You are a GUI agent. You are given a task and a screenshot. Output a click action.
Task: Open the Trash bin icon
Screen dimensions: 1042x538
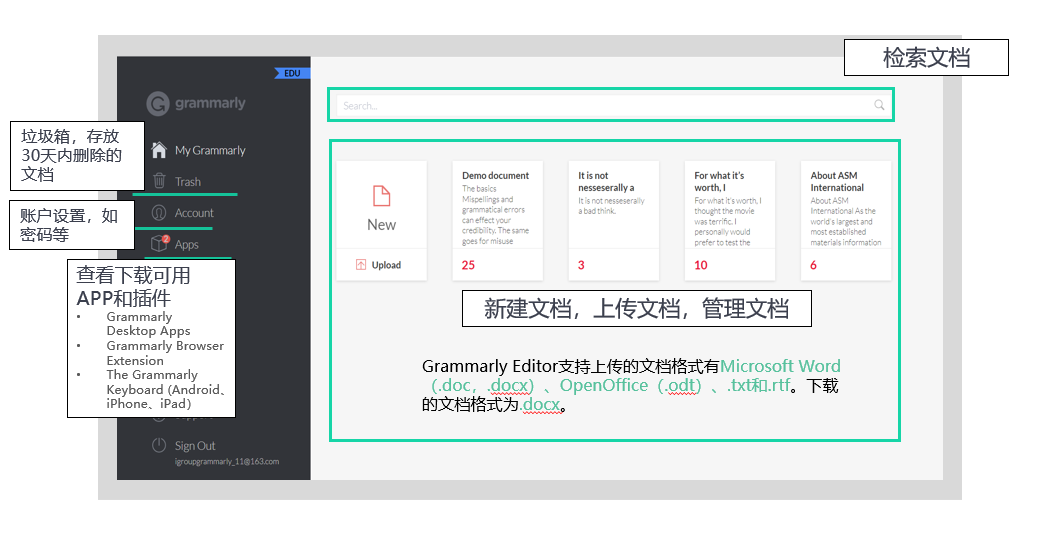[x=159, y=181]
